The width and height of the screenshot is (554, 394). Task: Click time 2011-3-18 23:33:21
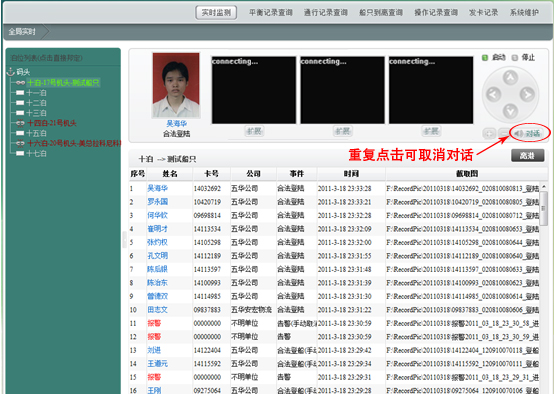pos(344,202)
